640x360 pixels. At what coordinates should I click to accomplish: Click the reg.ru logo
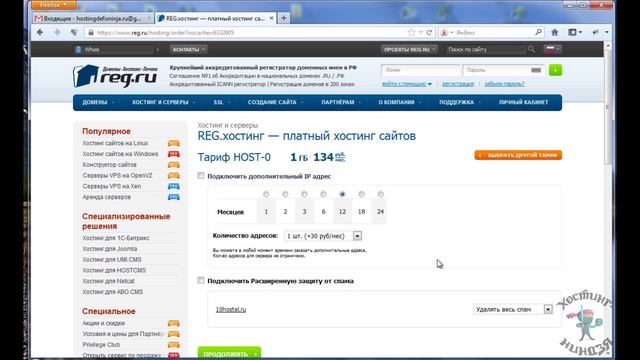tap(115, 76)
